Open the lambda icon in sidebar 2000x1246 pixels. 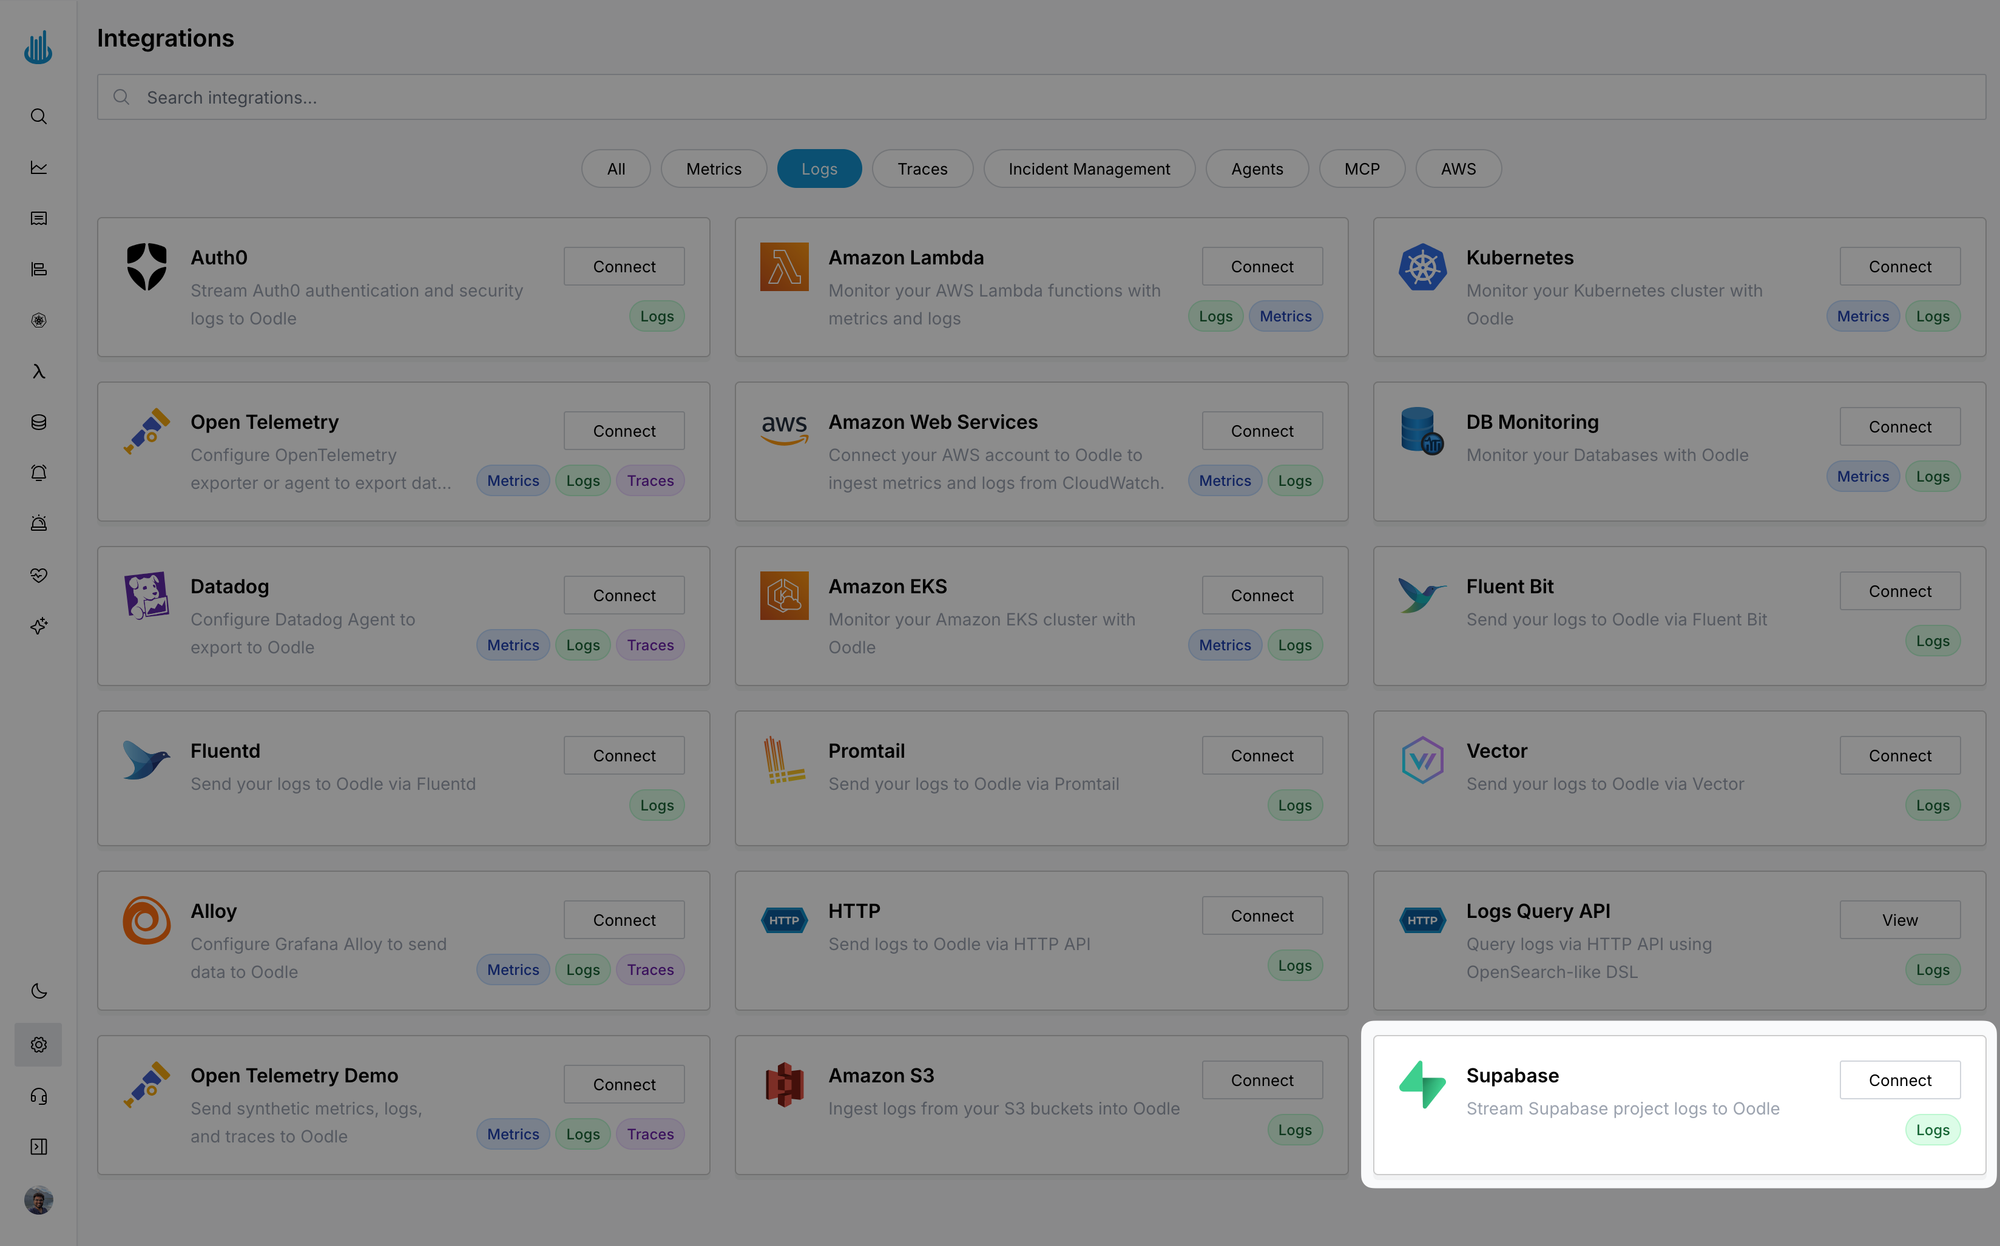38,371
